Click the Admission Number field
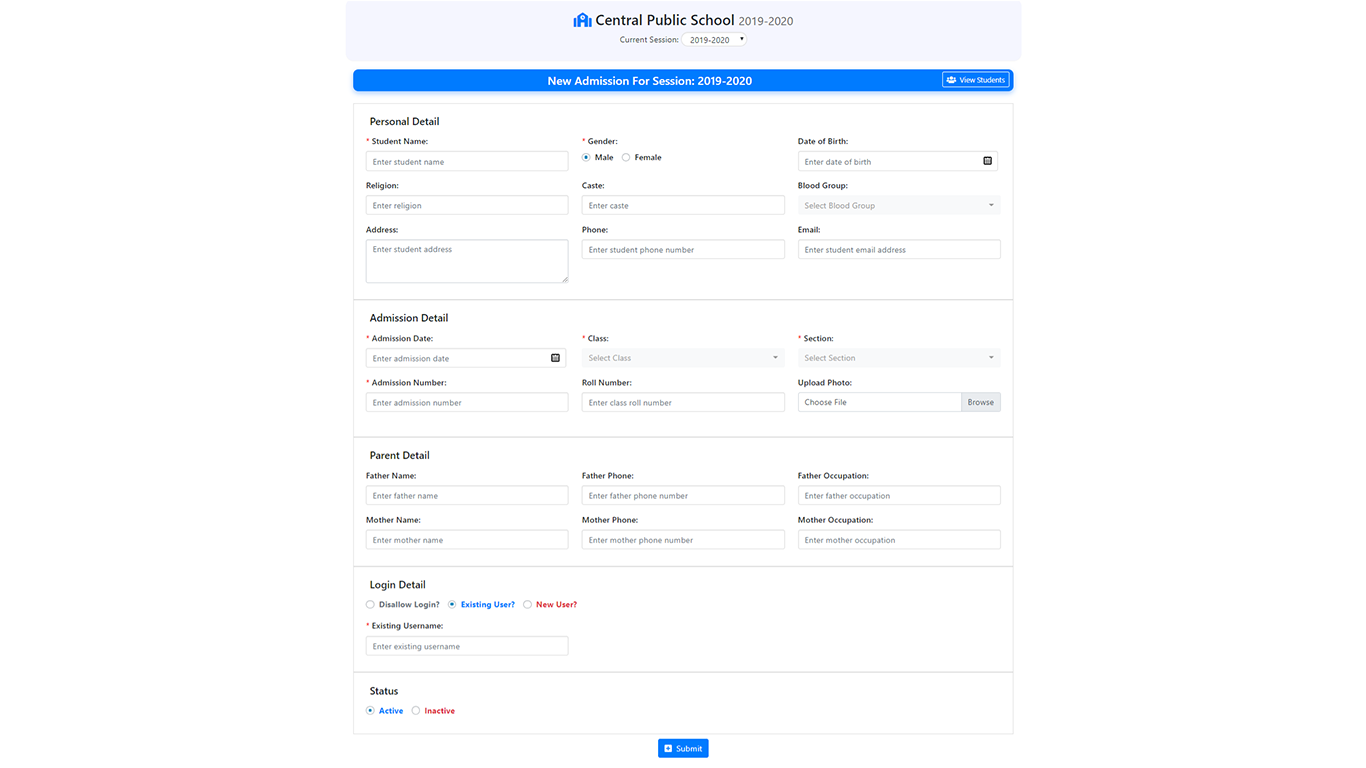This screenshot has height=768, width=1366. point(466,403)
